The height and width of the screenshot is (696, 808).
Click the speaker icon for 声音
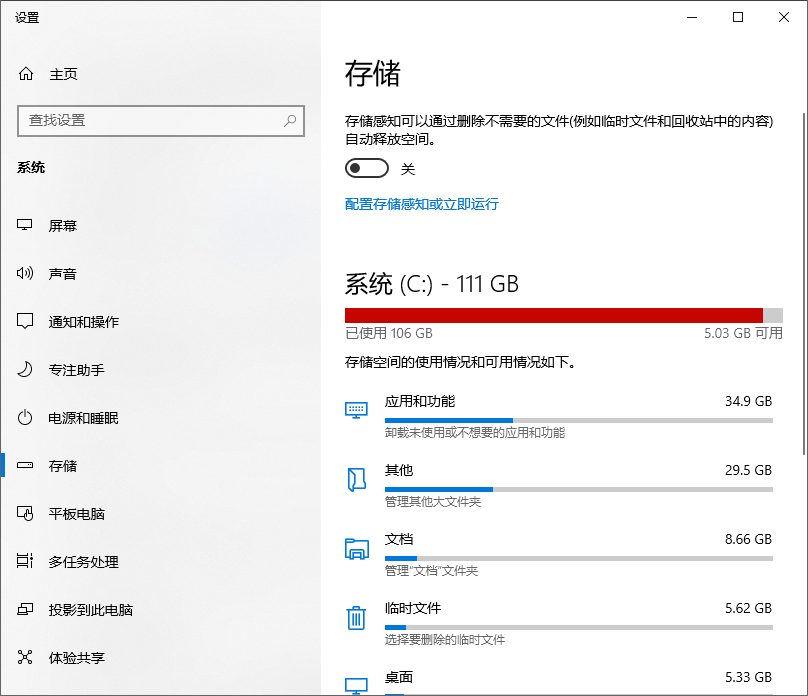[x=25, y=273]
